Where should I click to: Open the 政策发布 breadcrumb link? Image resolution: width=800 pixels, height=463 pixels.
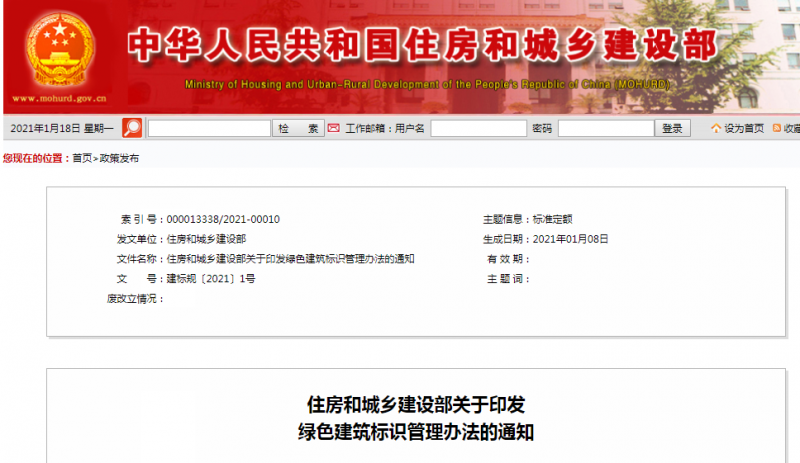tap(119, 158)
